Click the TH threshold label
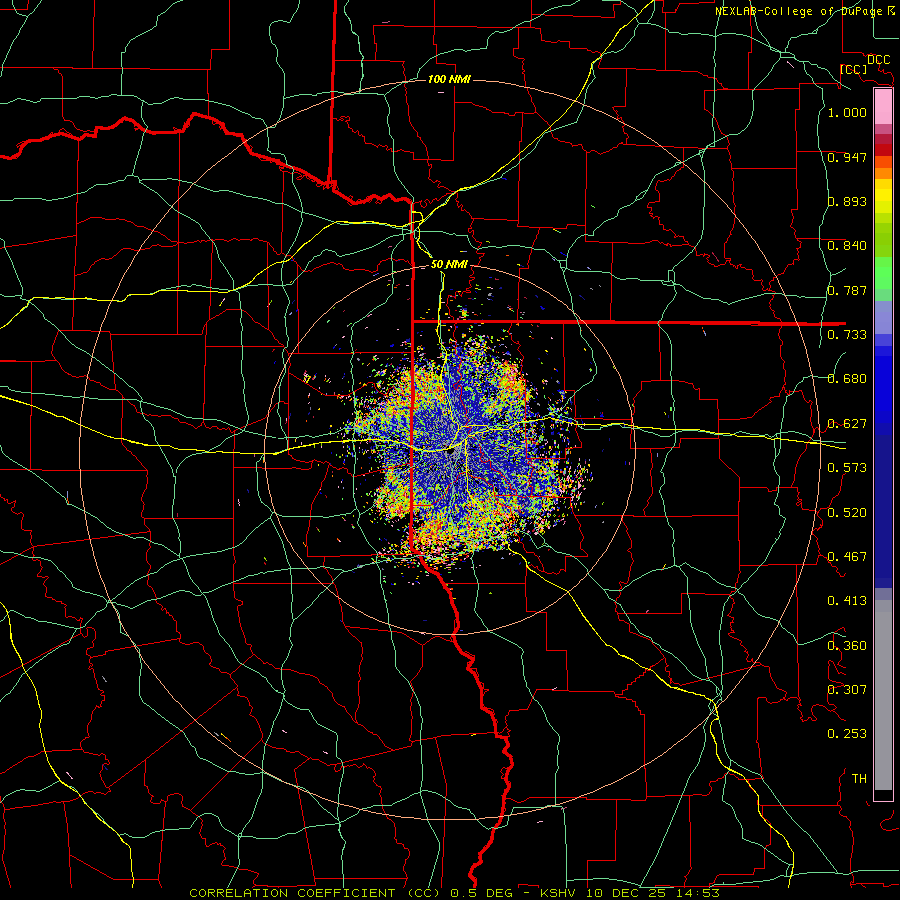The height and width of the screenshot is (900, 900). pos(859,778)
